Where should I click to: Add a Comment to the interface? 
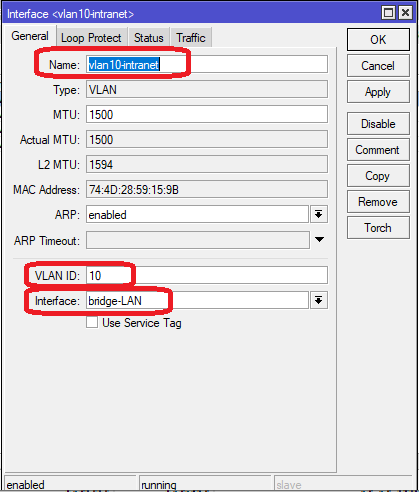(378, 150)
